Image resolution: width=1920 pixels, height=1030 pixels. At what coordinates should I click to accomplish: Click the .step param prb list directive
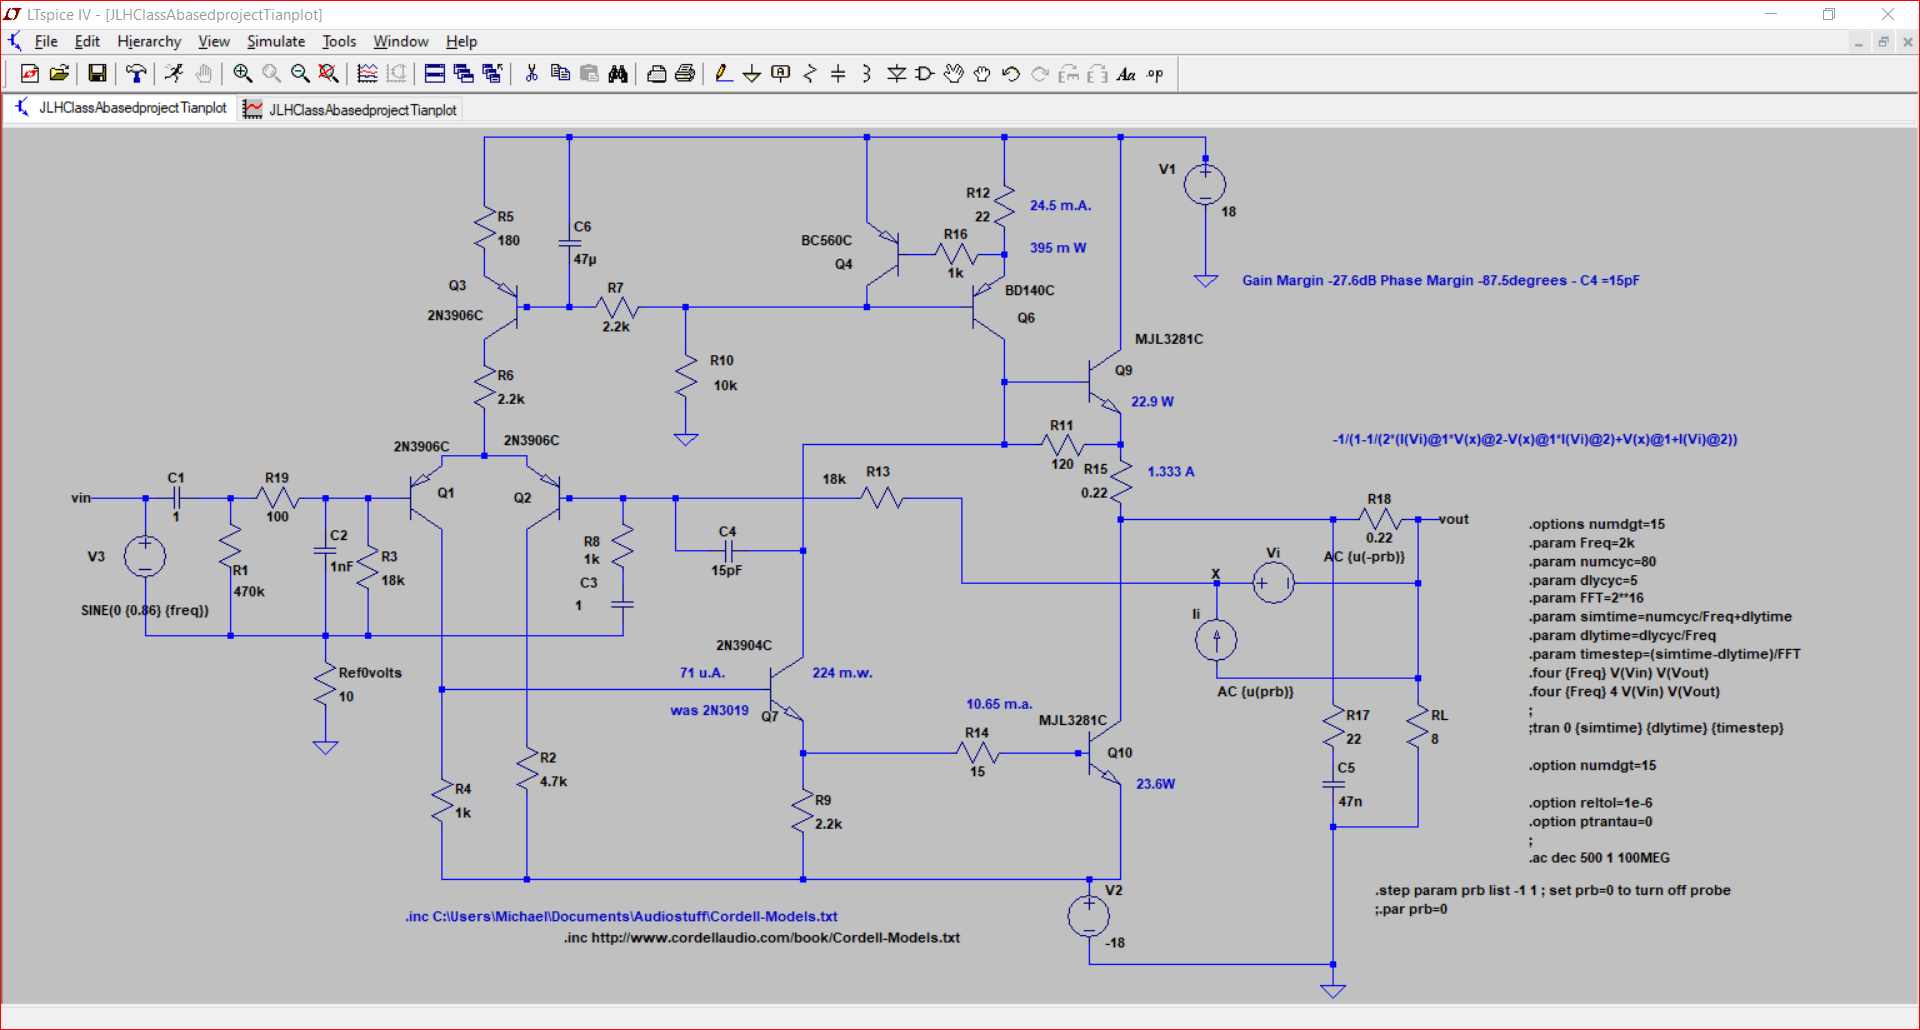[1552, 890]
